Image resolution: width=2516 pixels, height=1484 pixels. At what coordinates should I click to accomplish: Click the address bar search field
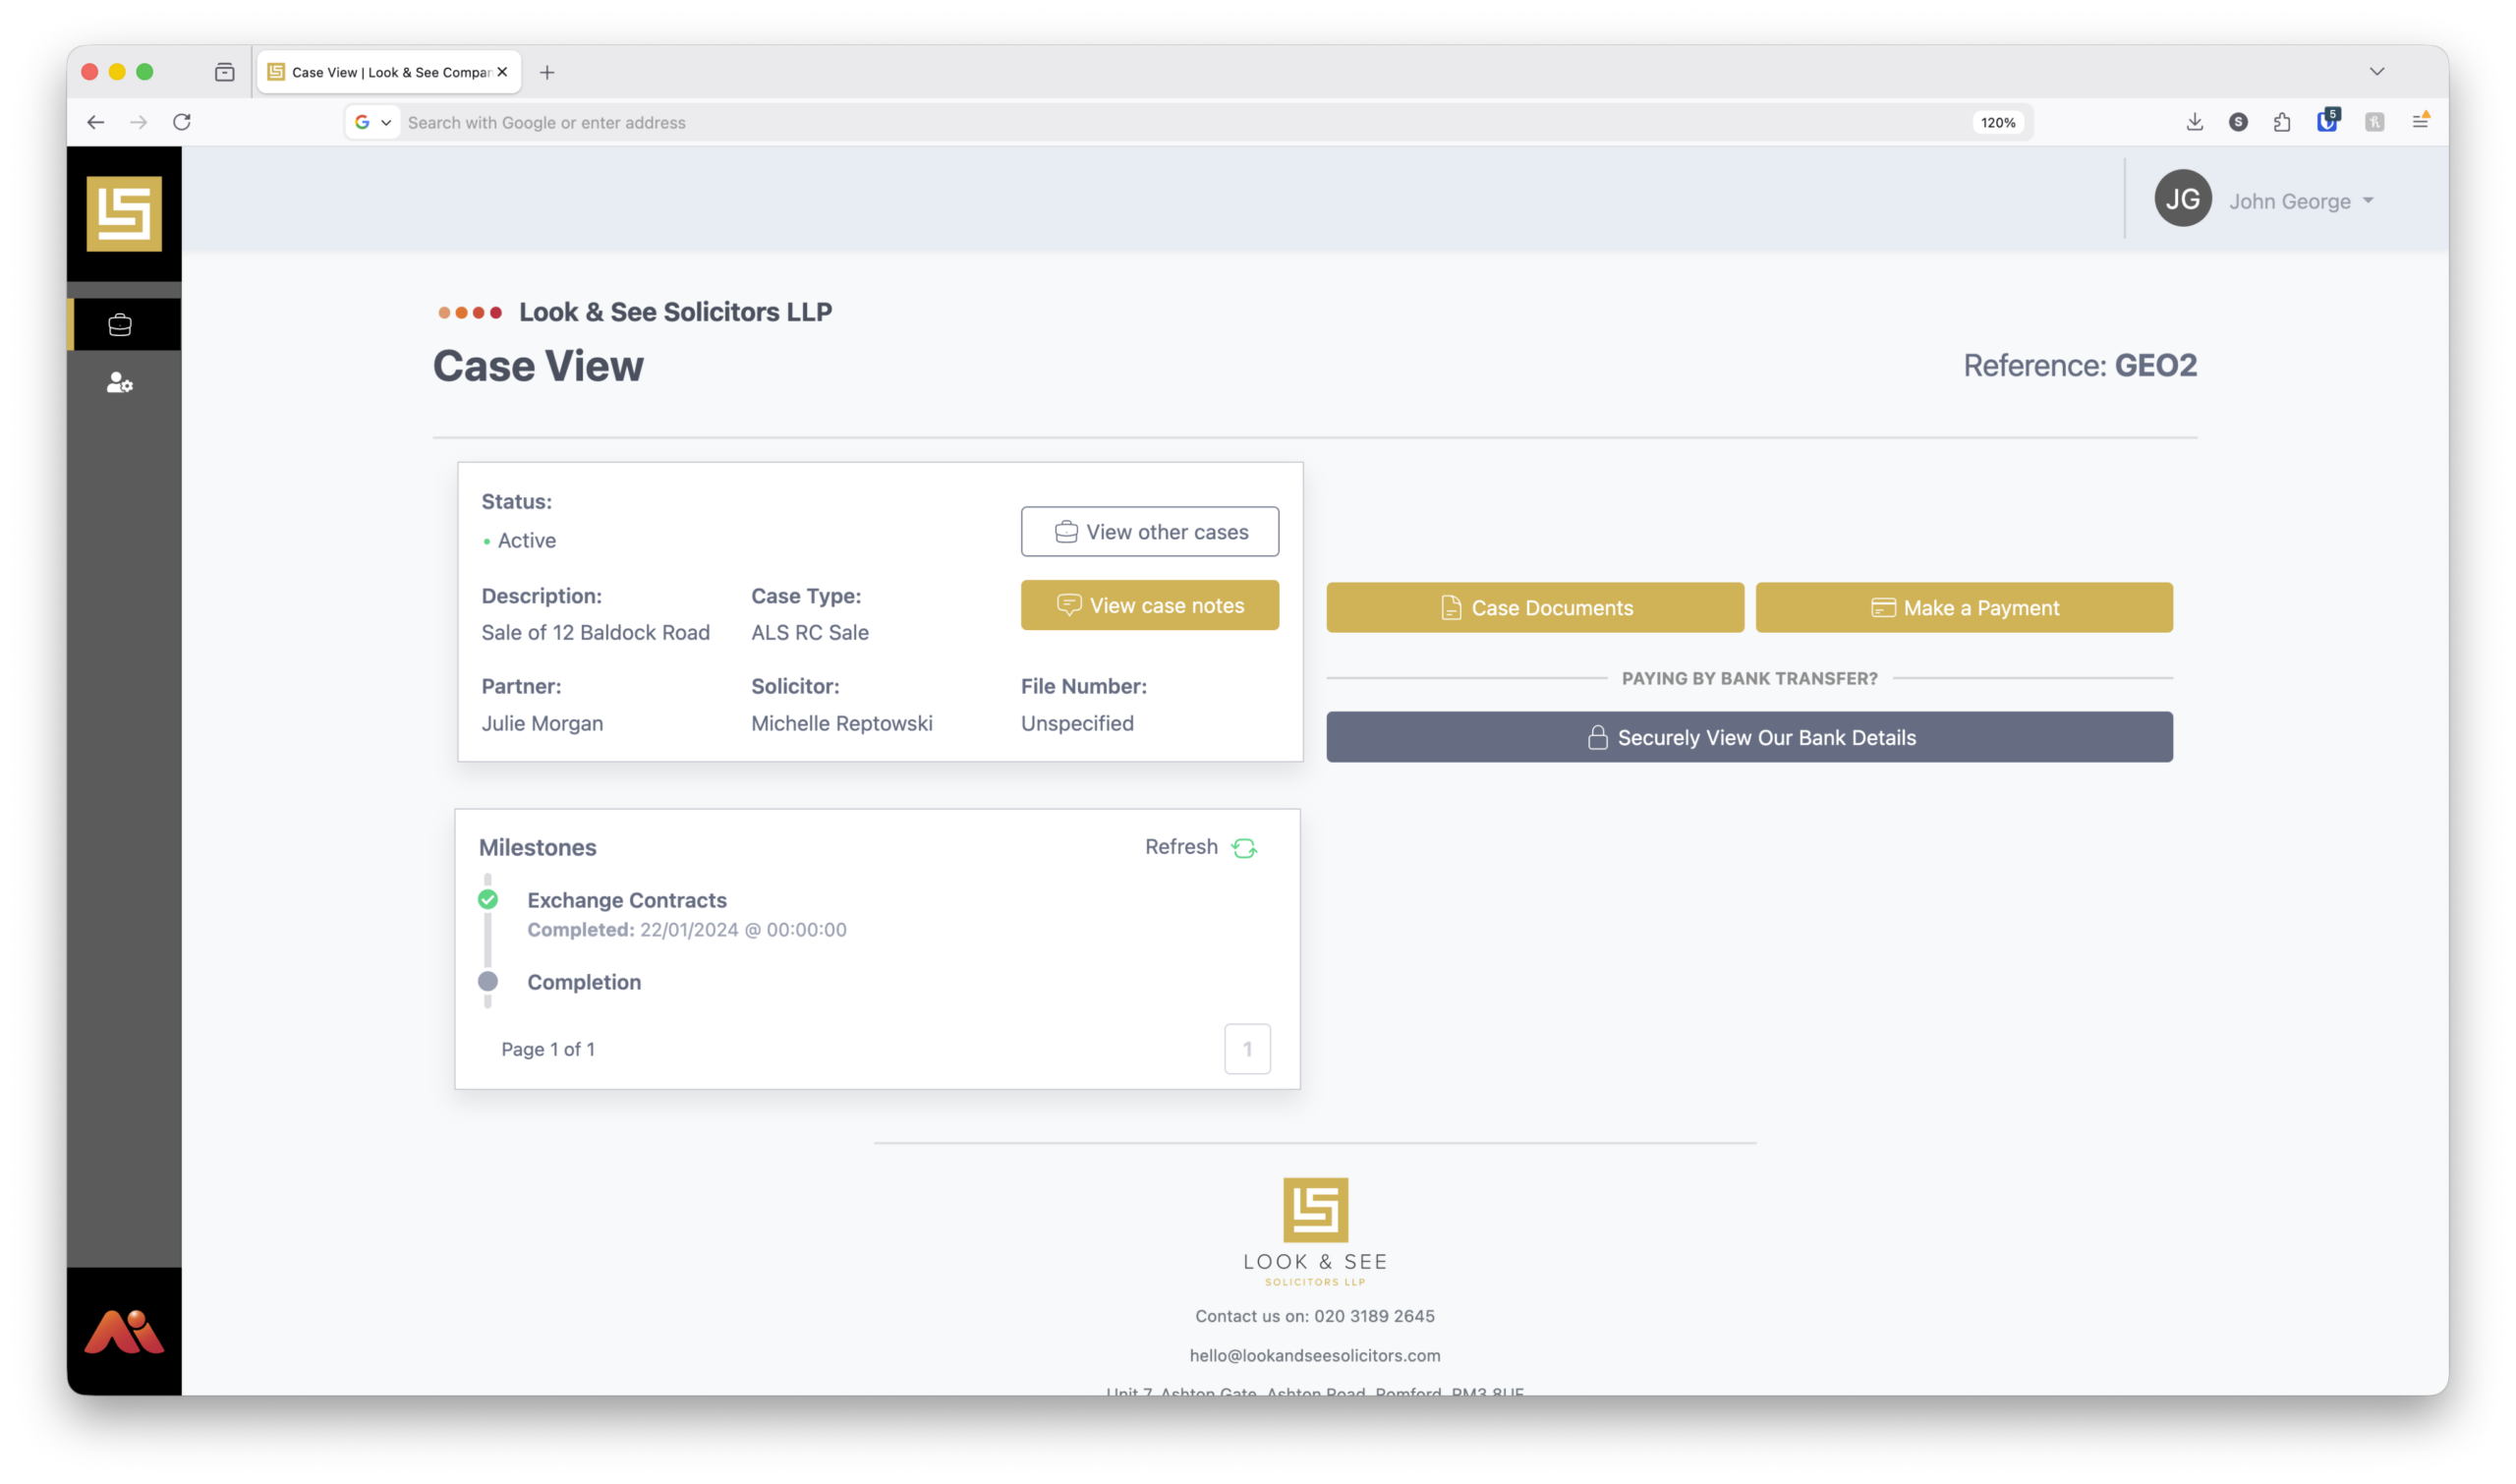[1100, 122]
